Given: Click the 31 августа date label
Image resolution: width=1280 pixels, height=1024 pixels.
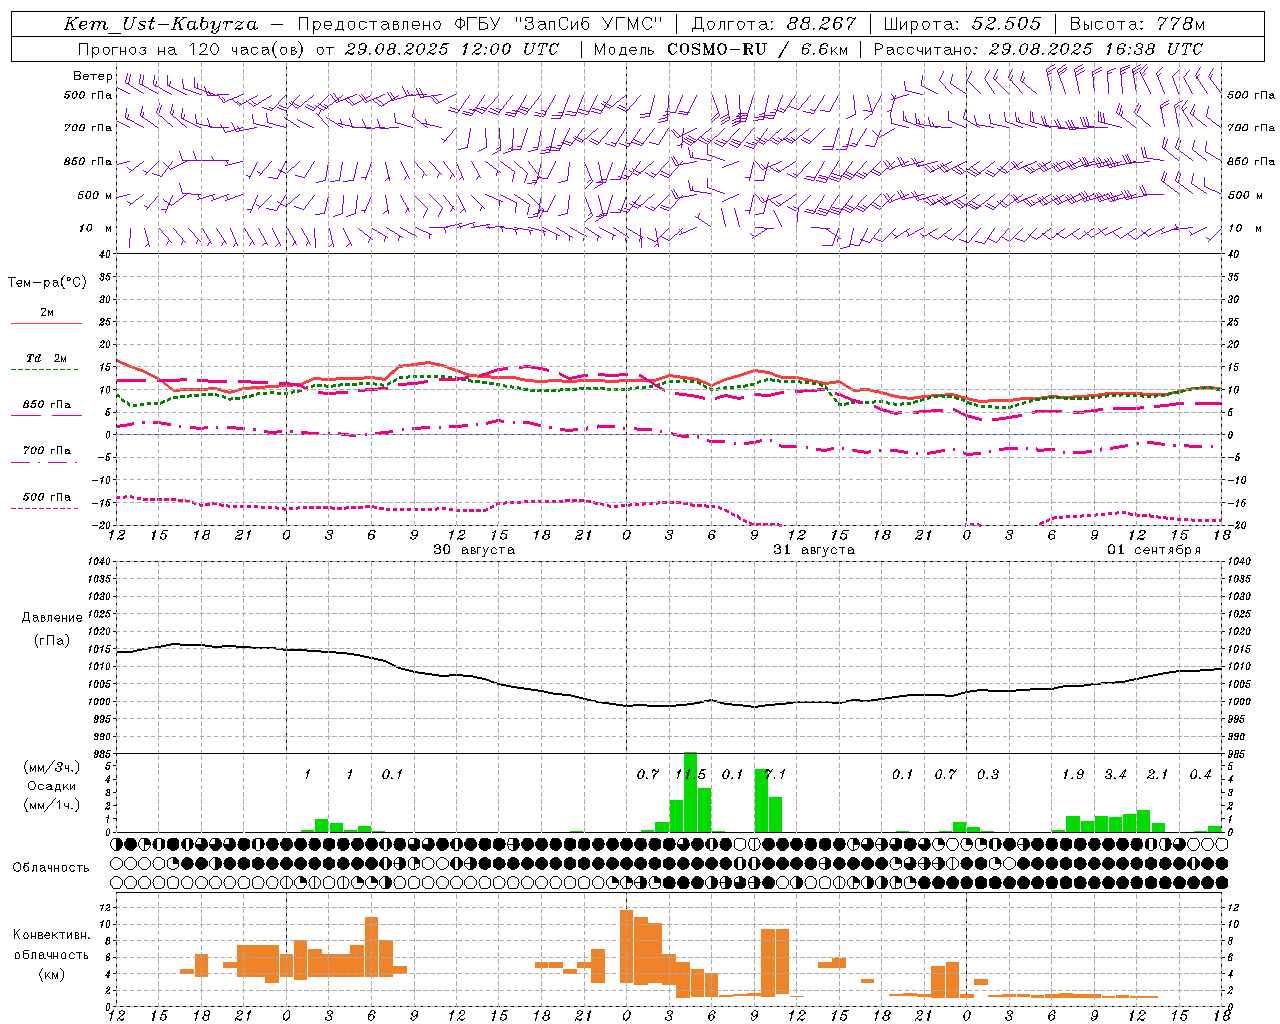Looking at the screenshot, I should [x=814, y=550].
